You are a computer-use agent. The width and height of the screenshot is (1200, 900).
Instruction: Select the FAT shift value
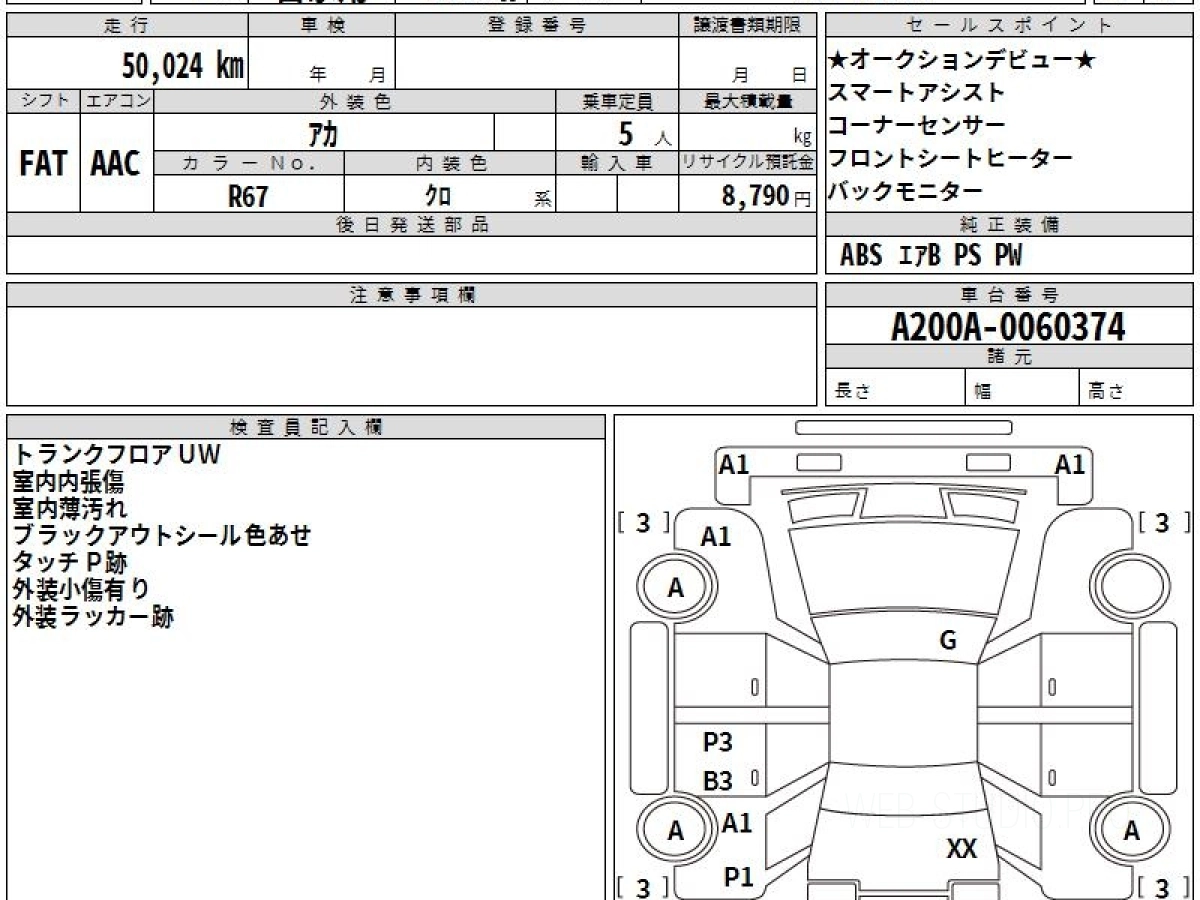pyautogui.click(x=43, y=163)
